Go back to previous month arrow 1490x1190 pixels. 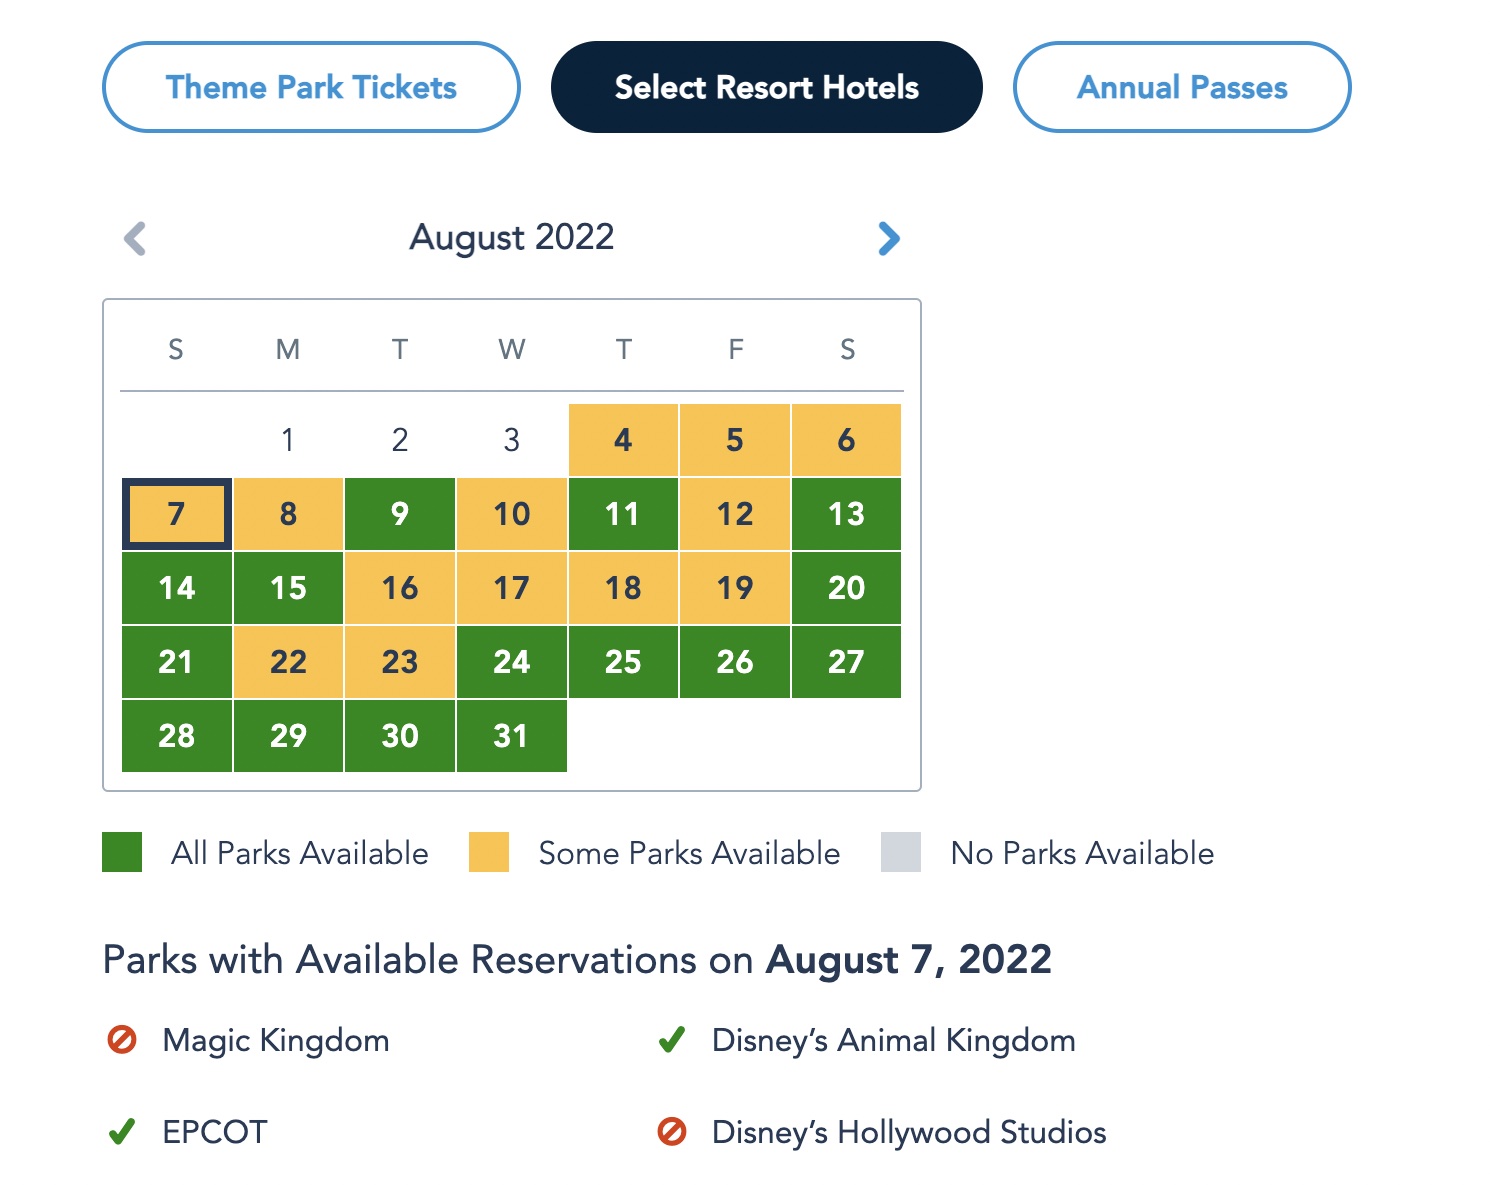pos(135,238)
